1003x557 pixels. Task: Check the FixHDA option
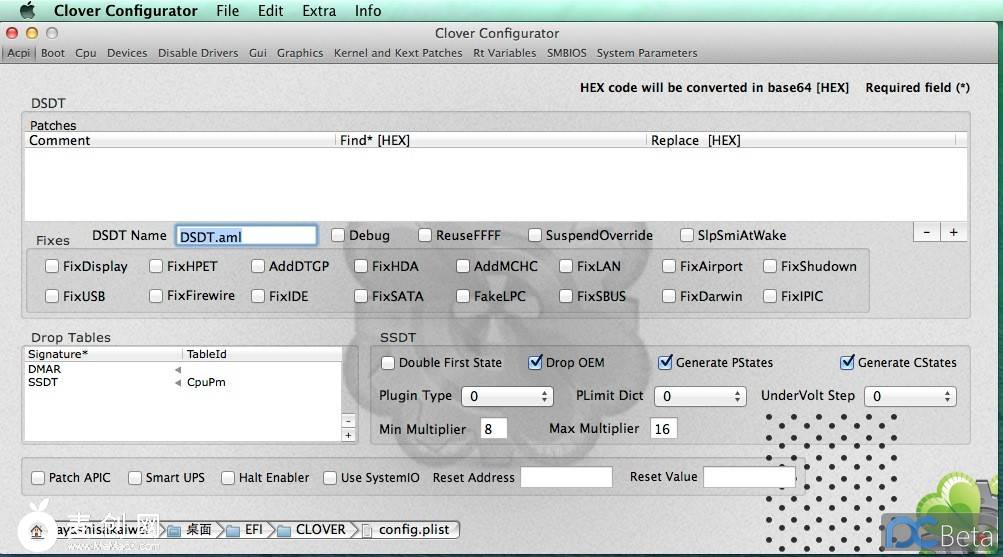(x=361, y=266)
